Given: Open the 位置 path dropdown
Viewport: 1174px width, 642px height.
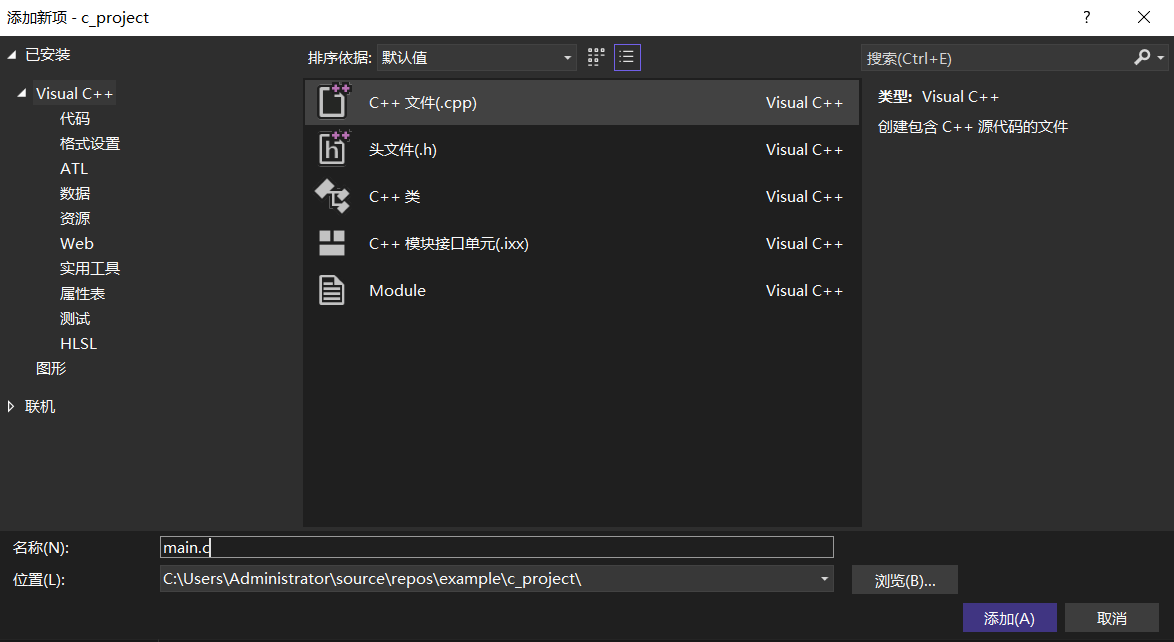Looking at the screenshot, I should coord(824,579).
